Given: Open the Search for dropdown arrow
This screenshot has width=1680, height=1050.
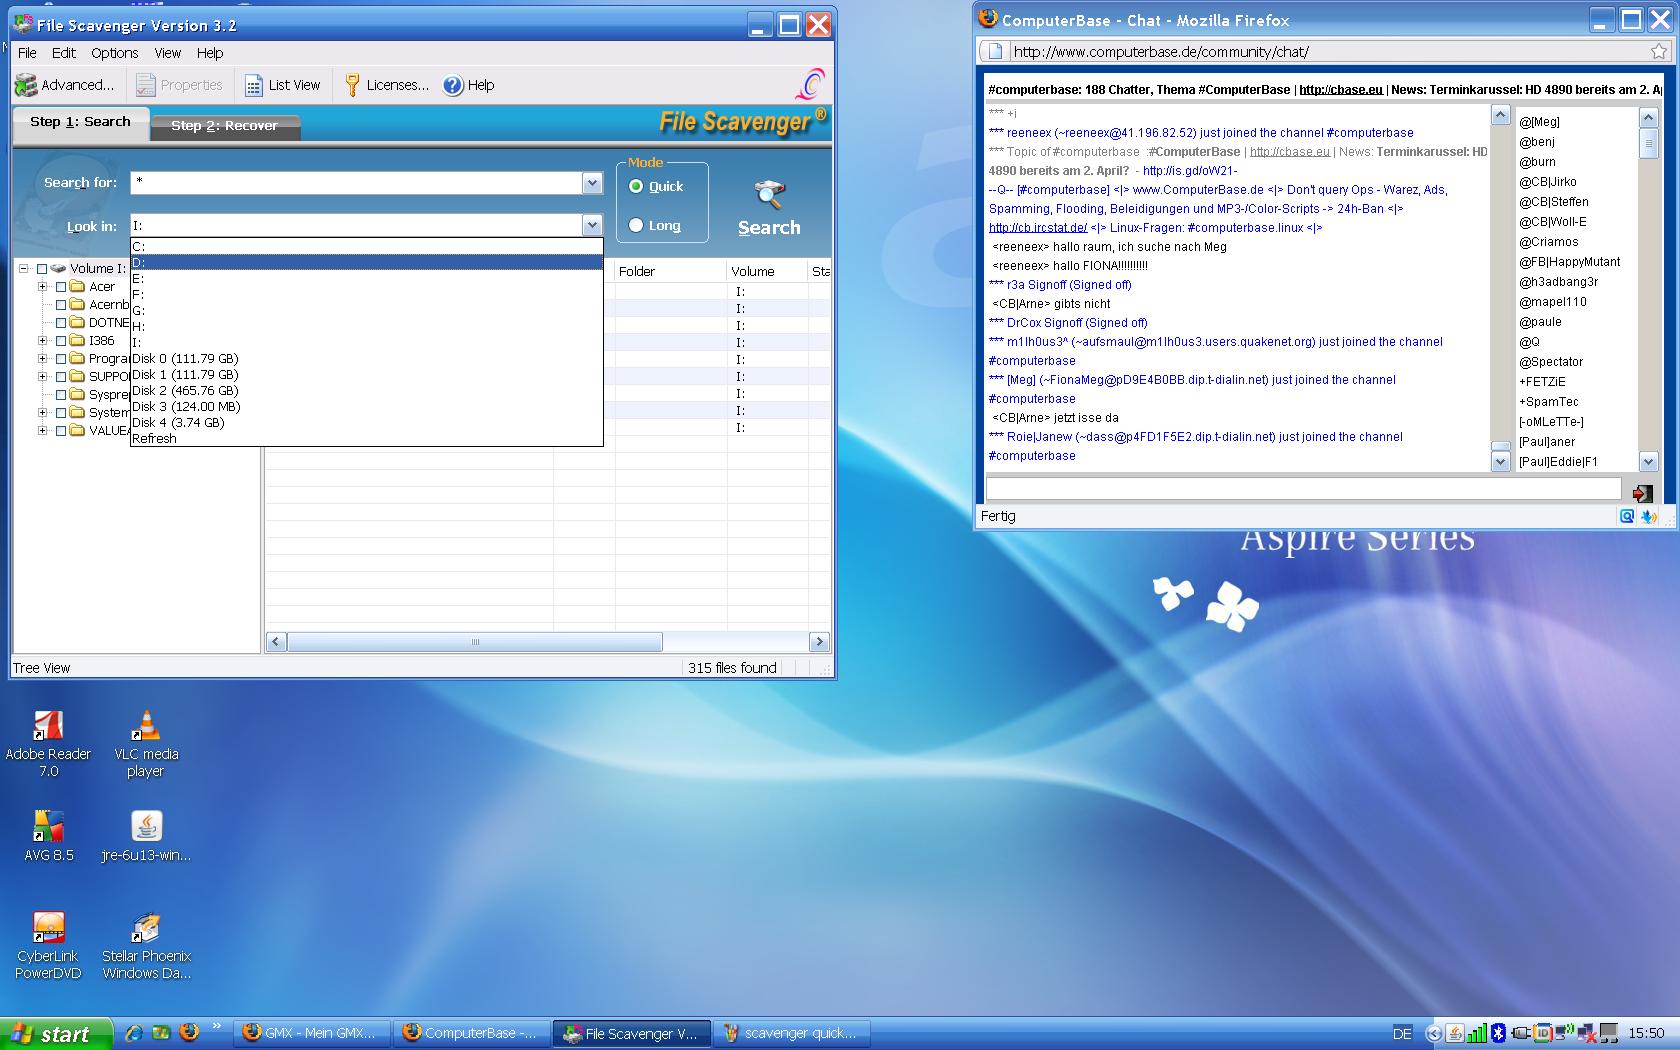Looking at the screenshot, I should click(592, 183).
